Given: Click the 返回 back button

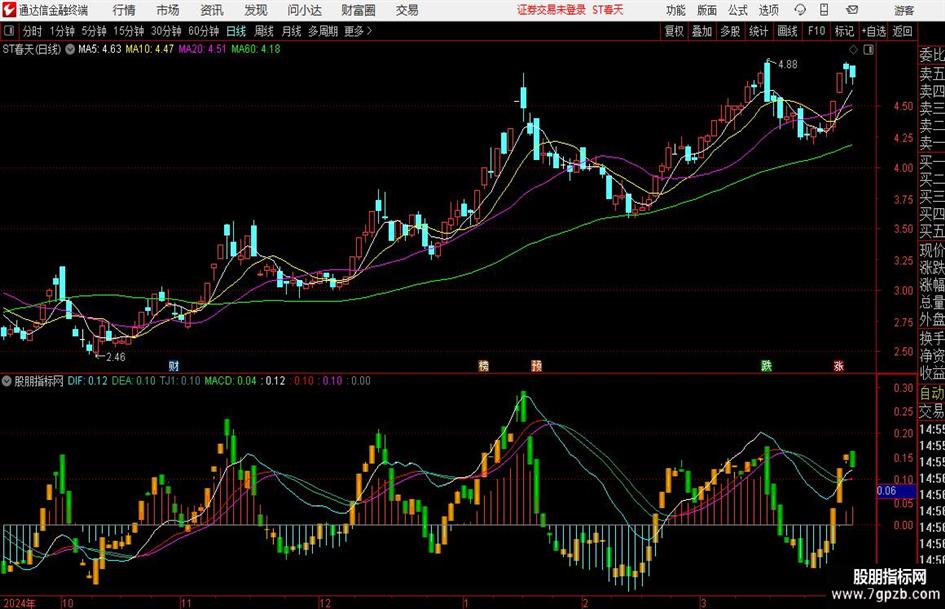Looking at the screenshot, I should (x=902, y=31).
